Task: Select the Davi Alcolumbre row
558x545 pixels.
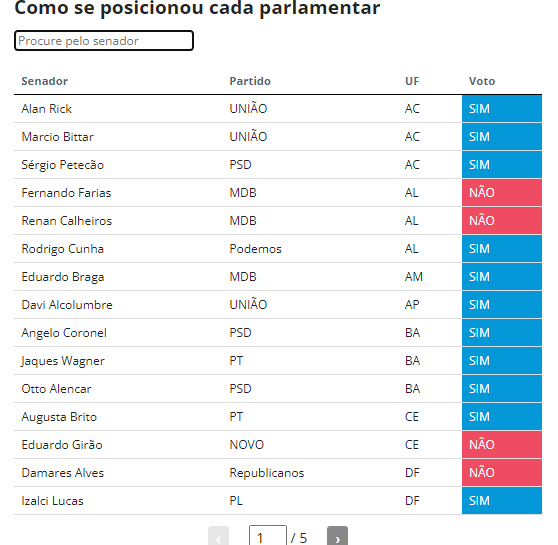Action: pyautogui.click(x=278, y=305)
